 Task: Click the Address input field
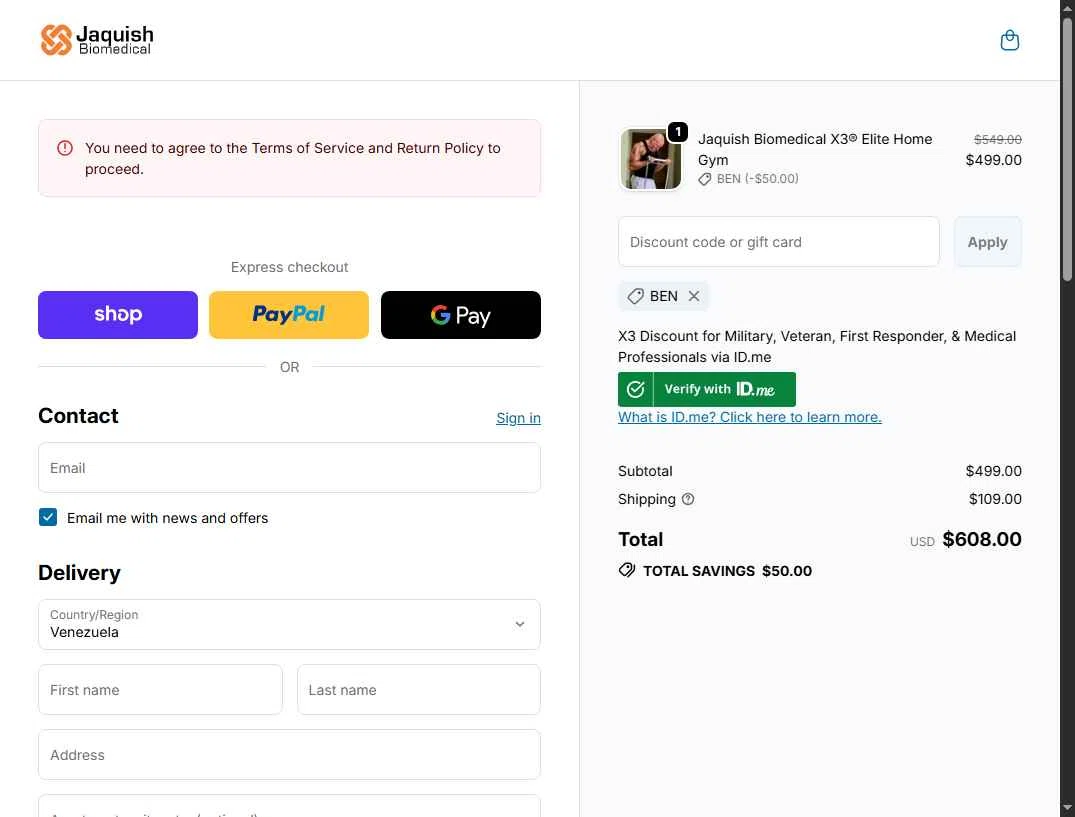point(289,755)
